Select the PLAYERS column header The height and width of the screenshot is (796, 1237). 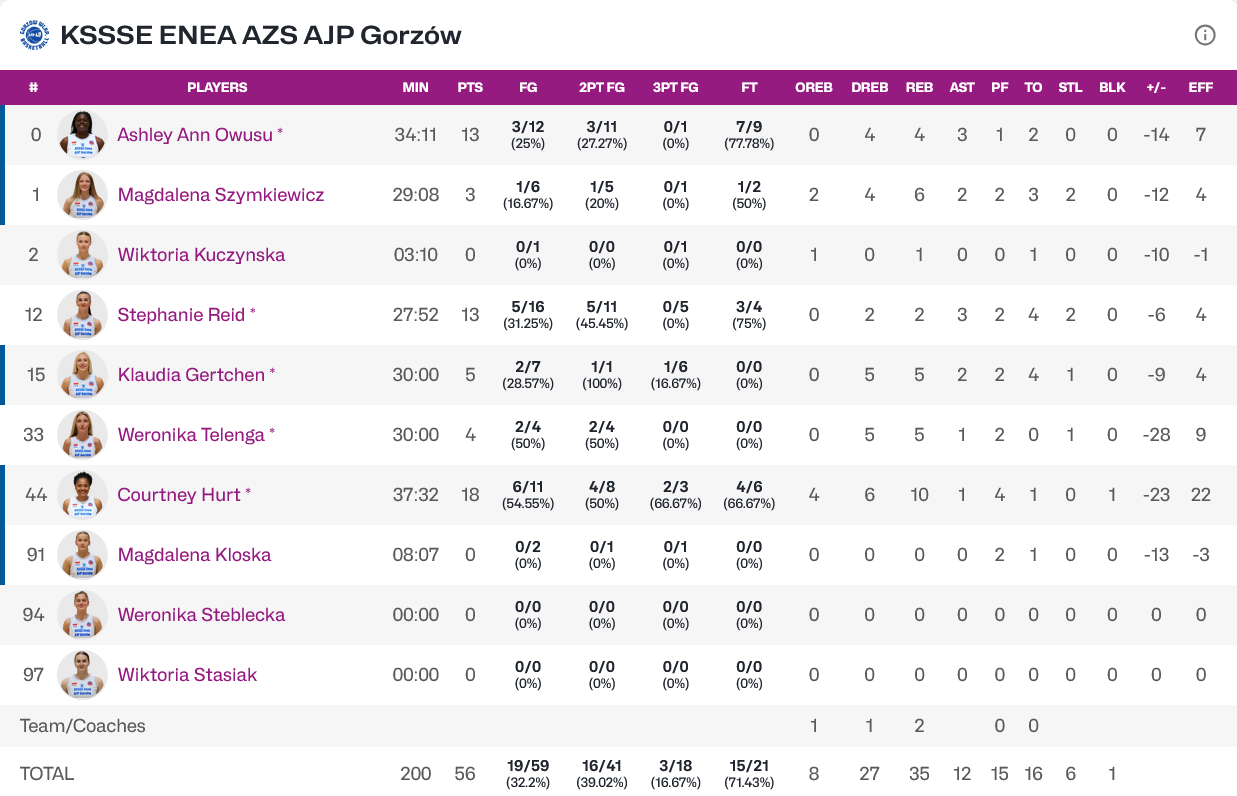pos(217,87)
